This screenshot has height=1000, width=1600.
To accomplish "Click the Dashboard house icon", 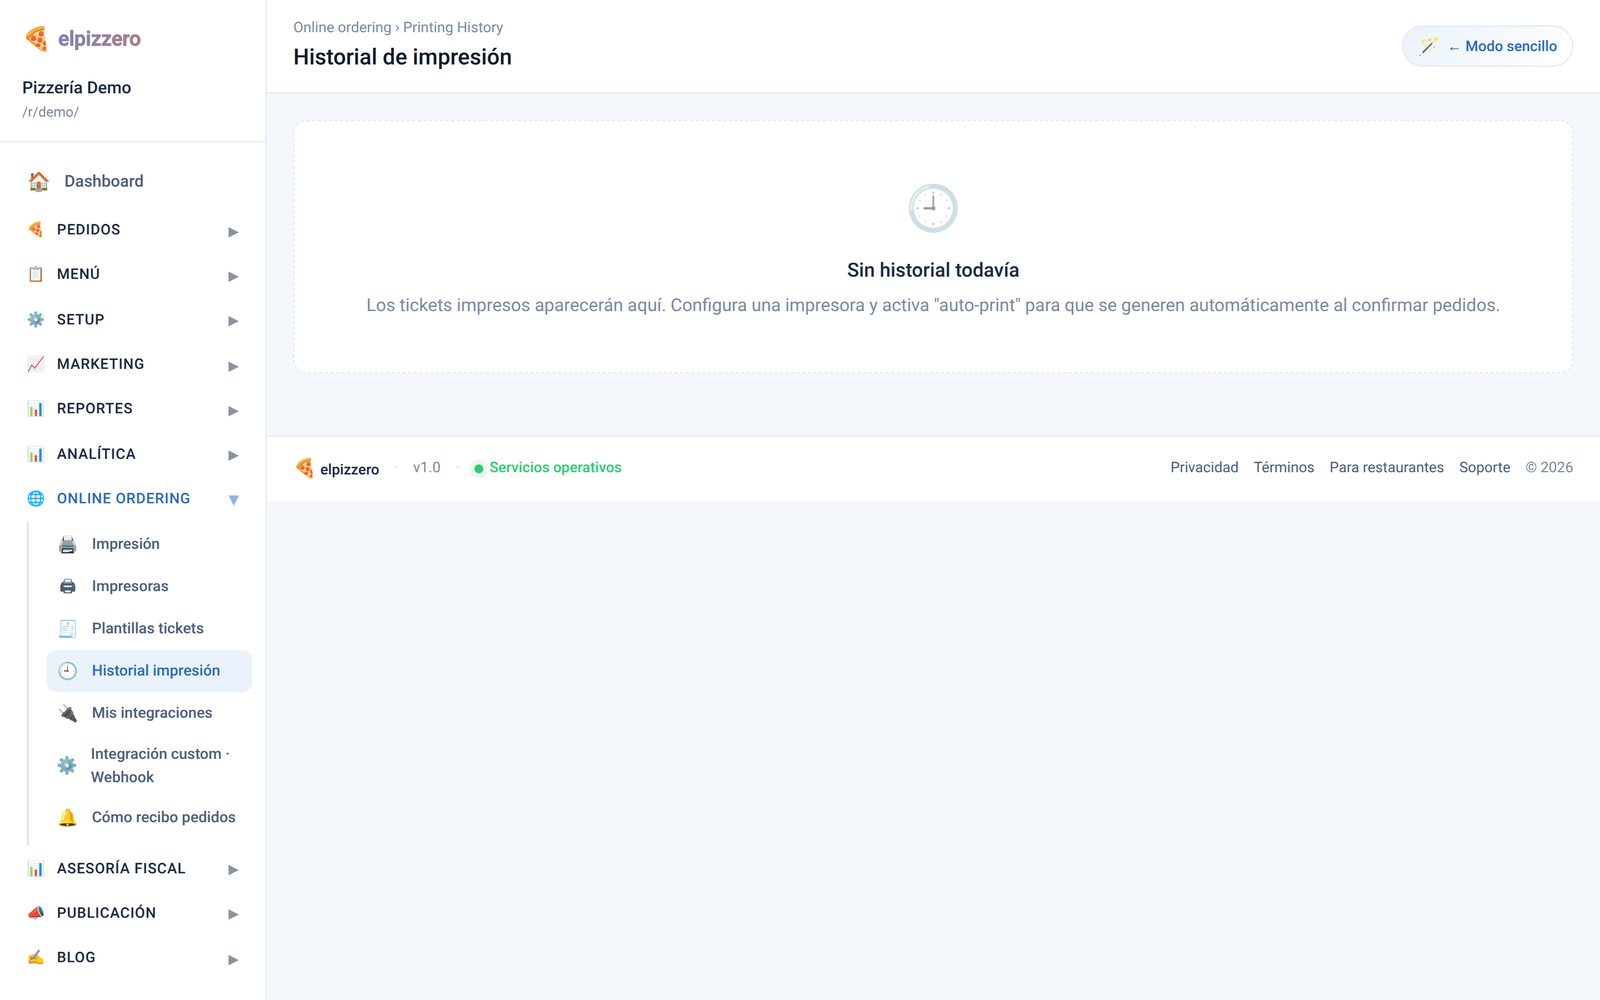I will [x=39, y=181].
